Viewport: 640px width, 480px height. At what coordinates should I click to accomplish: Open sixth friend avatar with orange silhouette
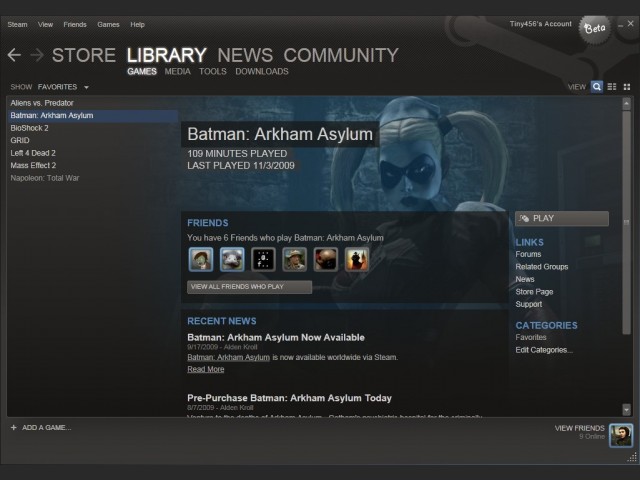[357, 259]
